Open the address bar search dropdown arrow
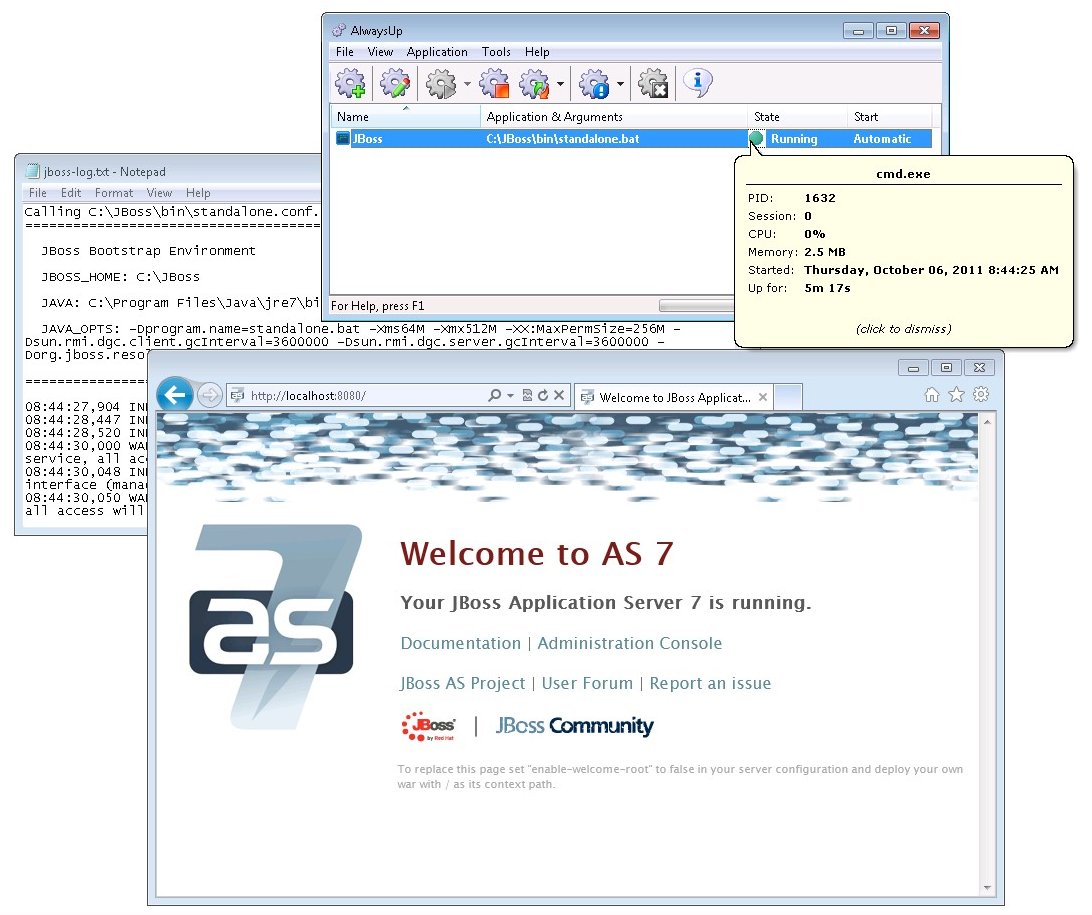 (510, 396)
